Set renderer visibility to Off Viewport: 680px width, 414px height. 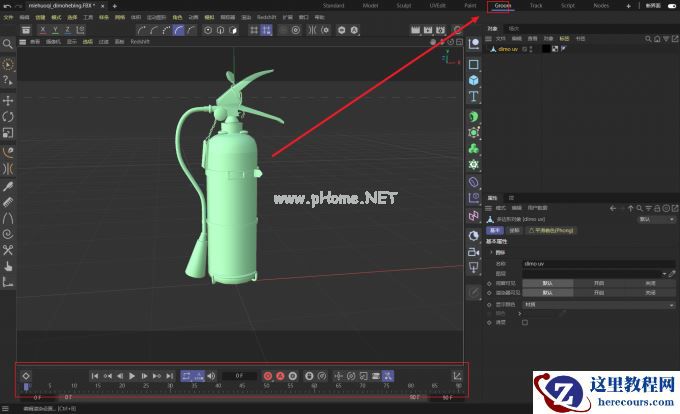[x=650, y=293]
